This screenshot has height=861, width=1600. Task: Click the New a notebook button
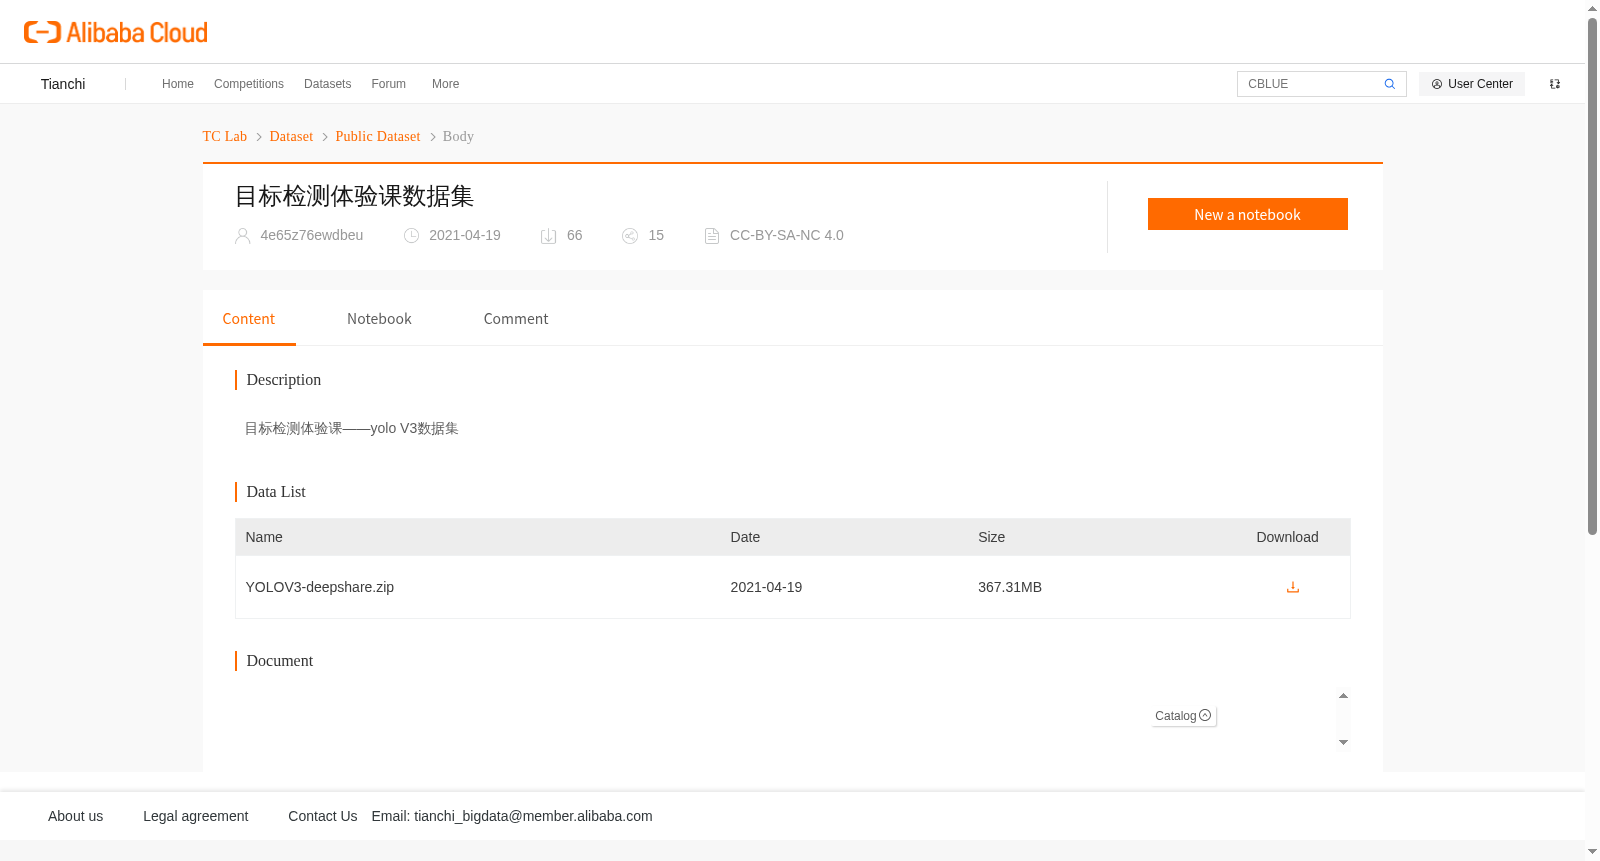point(1247,214)
